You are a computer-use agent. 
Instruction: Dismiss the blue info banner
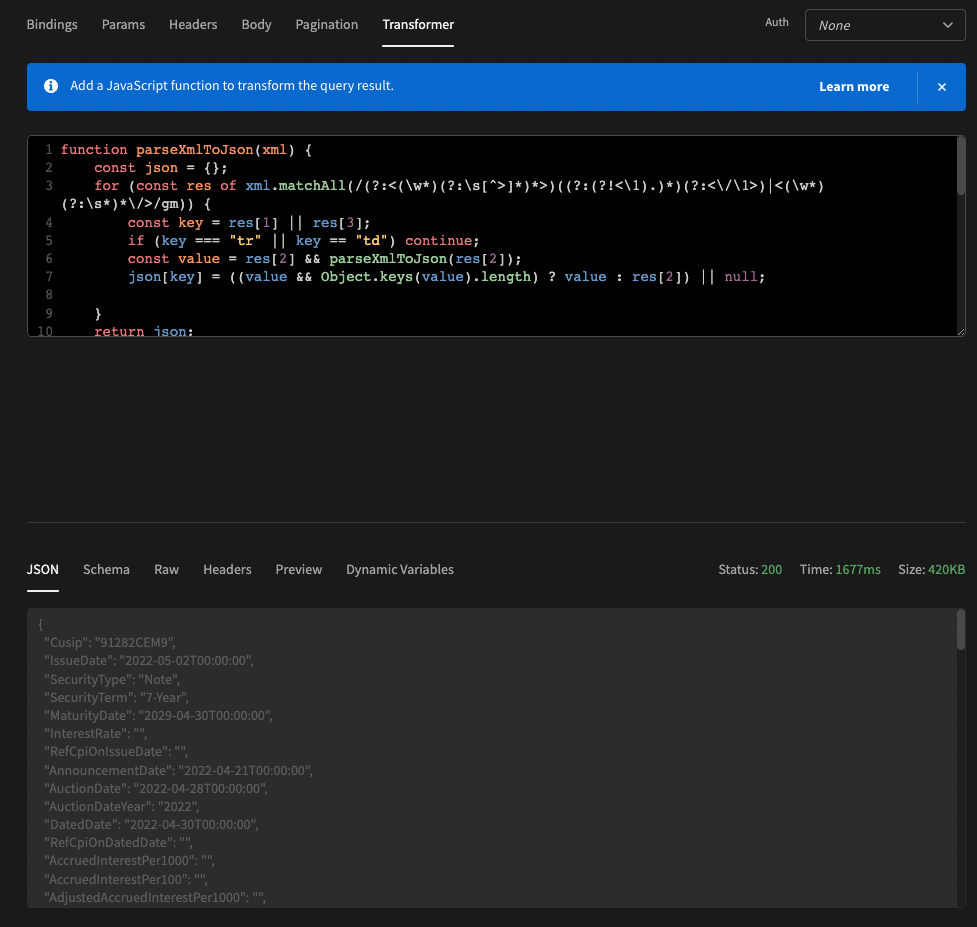(x=941, y=87)
